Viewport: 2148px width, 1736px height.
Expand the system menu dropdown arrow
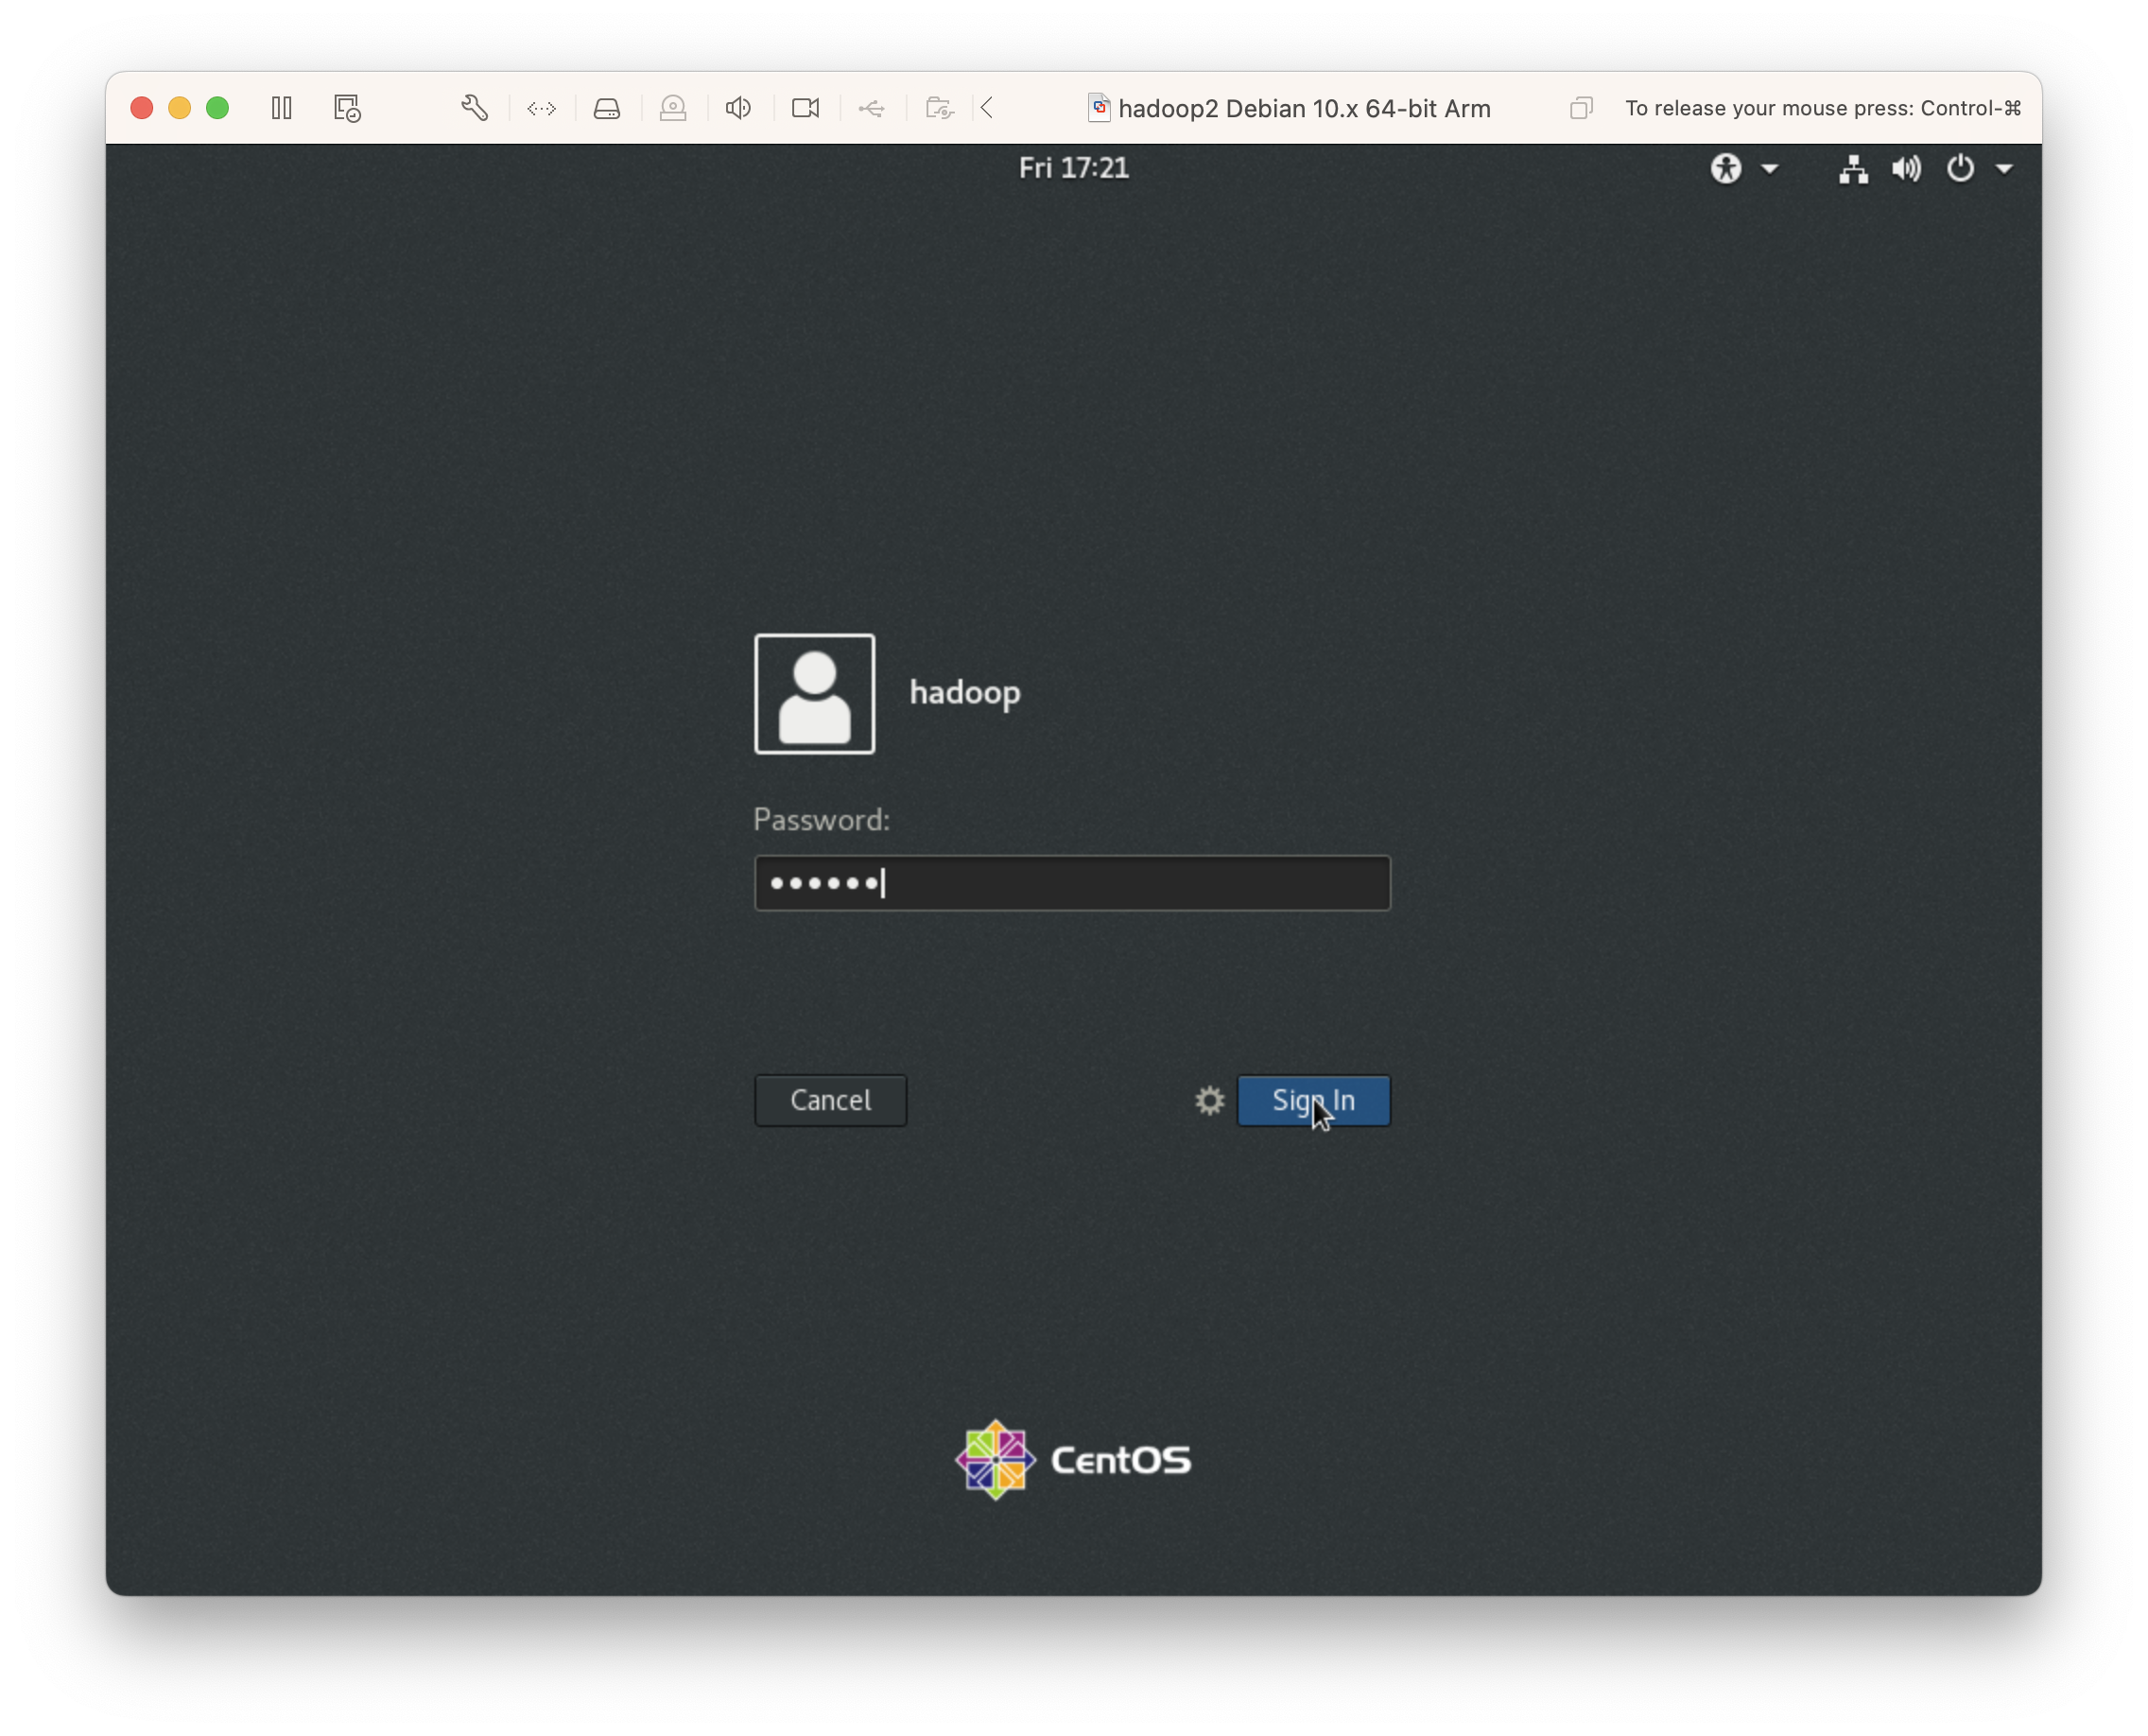pyautogui.click(x=2004, y=168)
